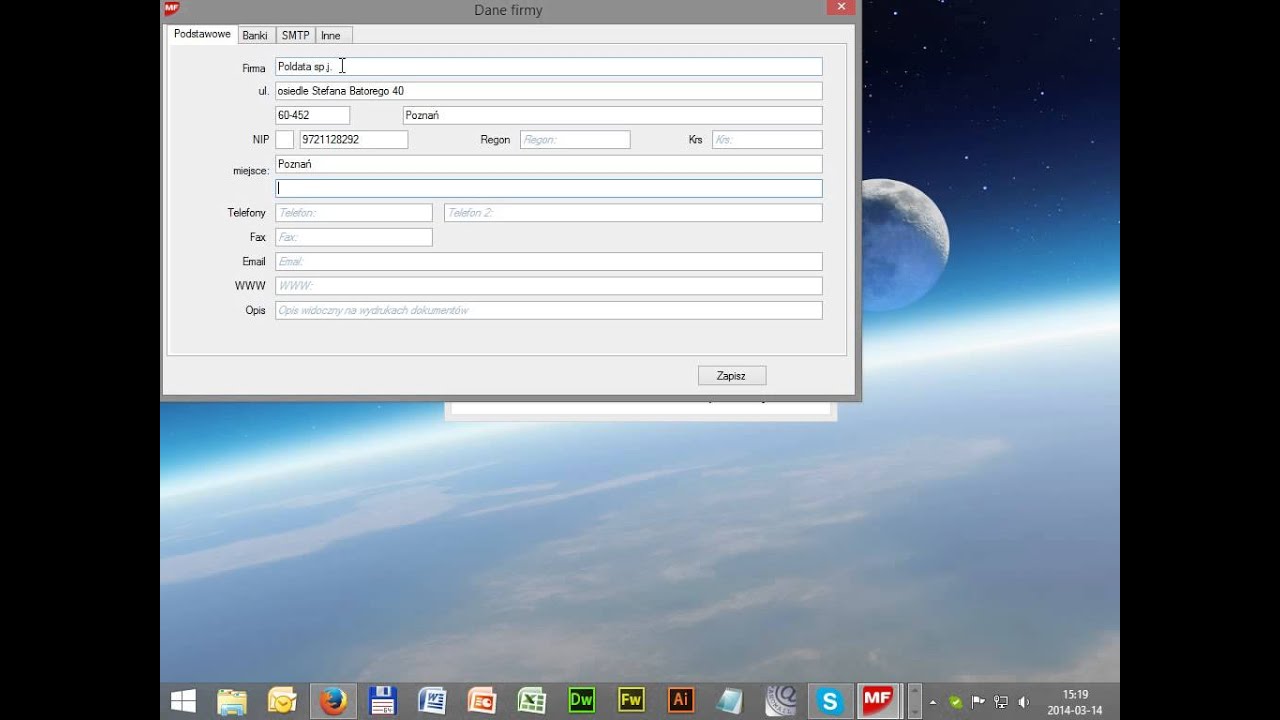The height and width of the screenshot is (720, 1280).
Task: Focus the Fax input field
Action: [354, 237]
